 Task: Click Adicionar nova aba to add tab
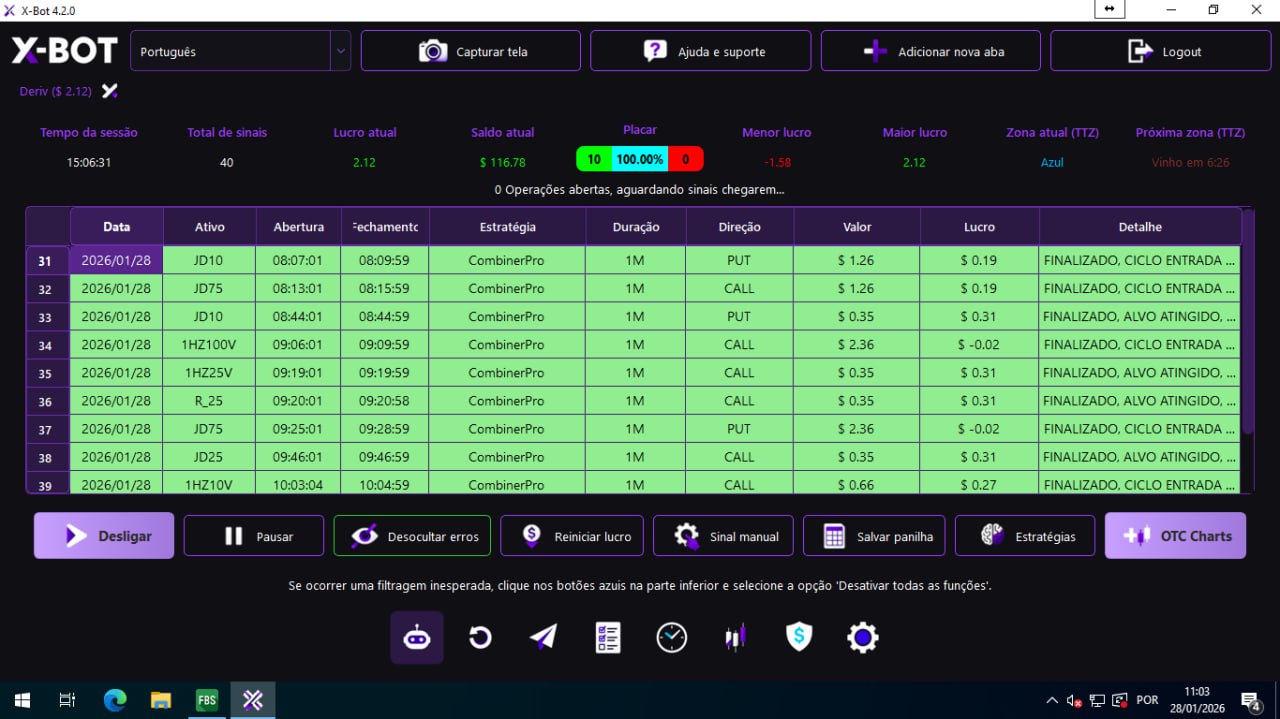point(930,51)
